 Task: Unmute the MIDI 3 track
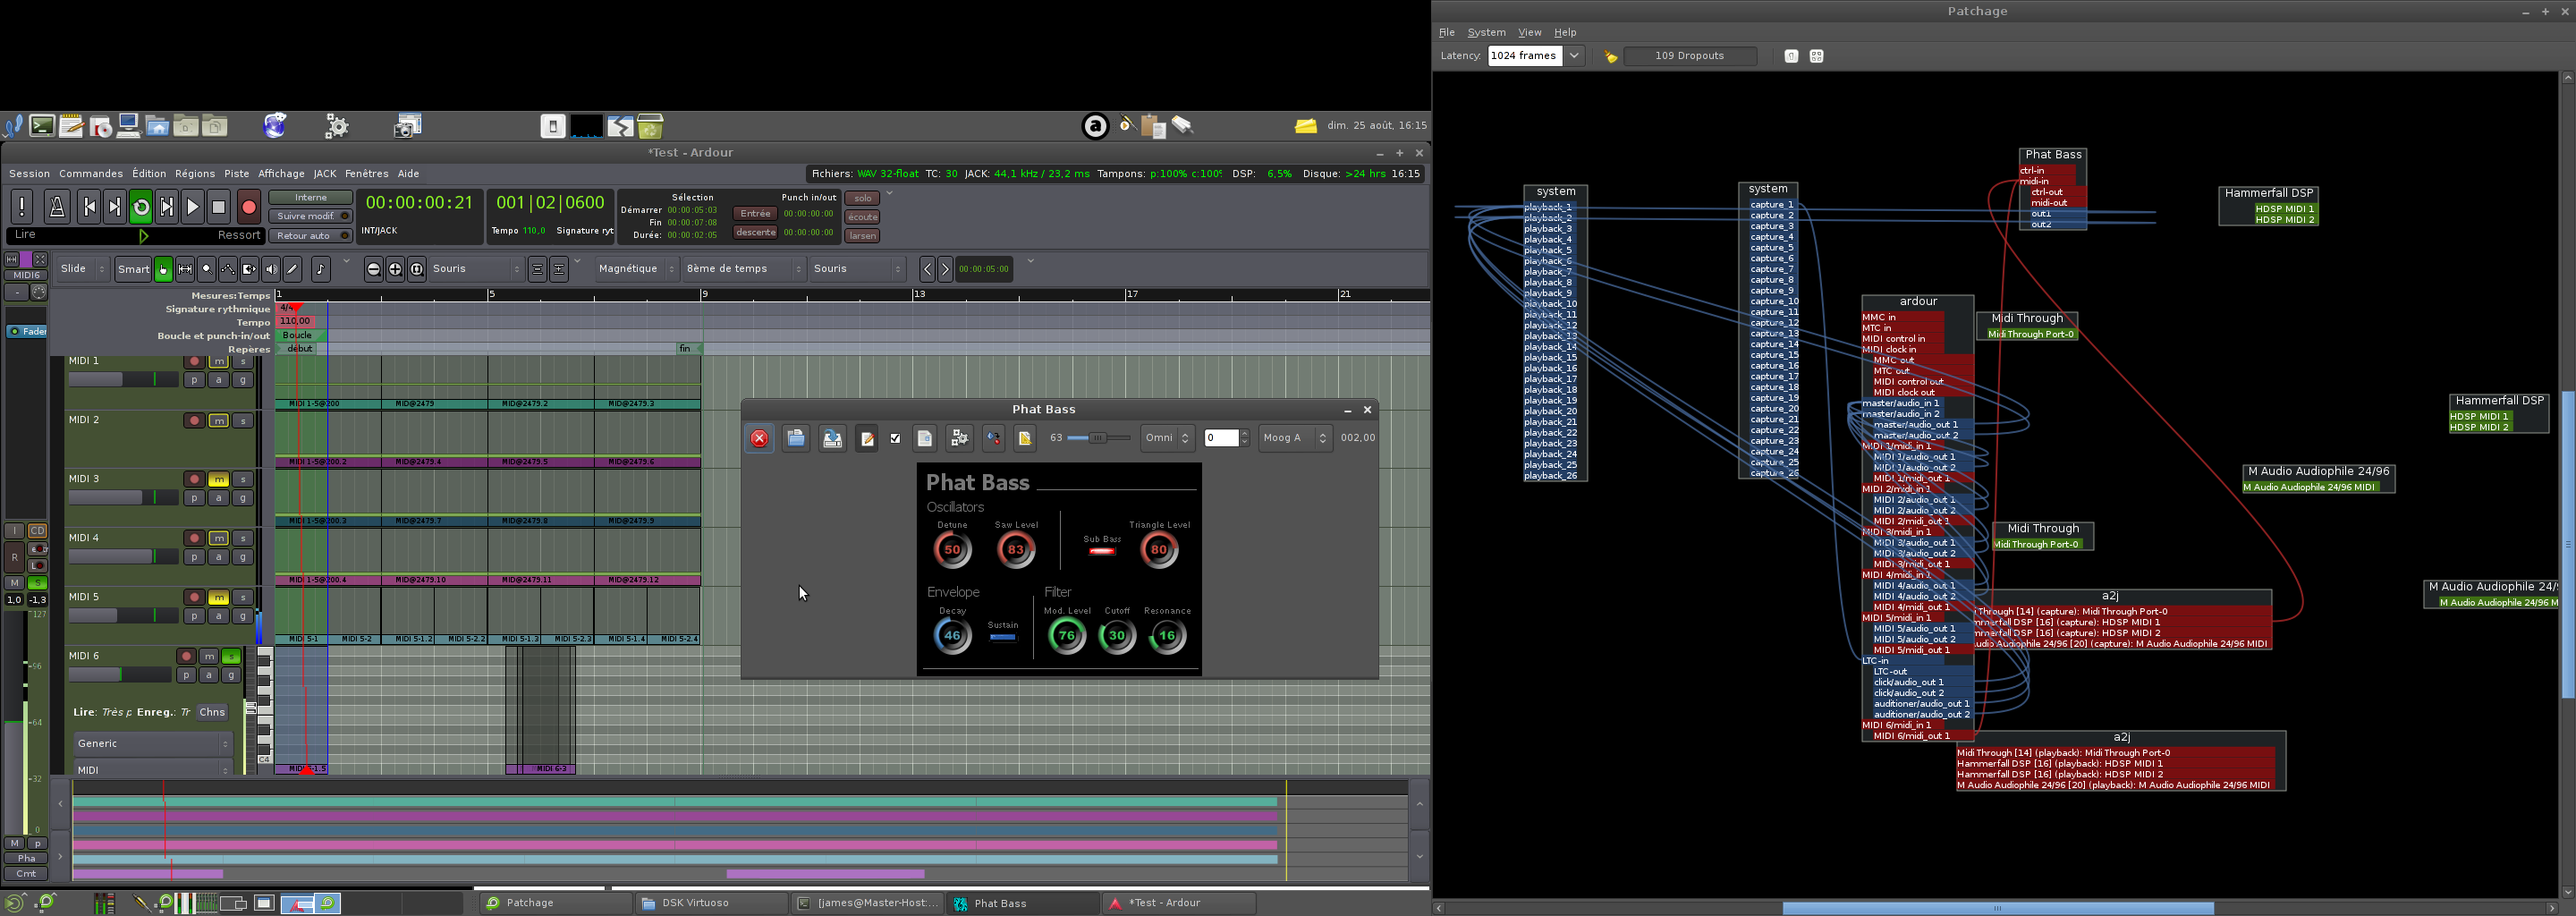click(218, 479)
